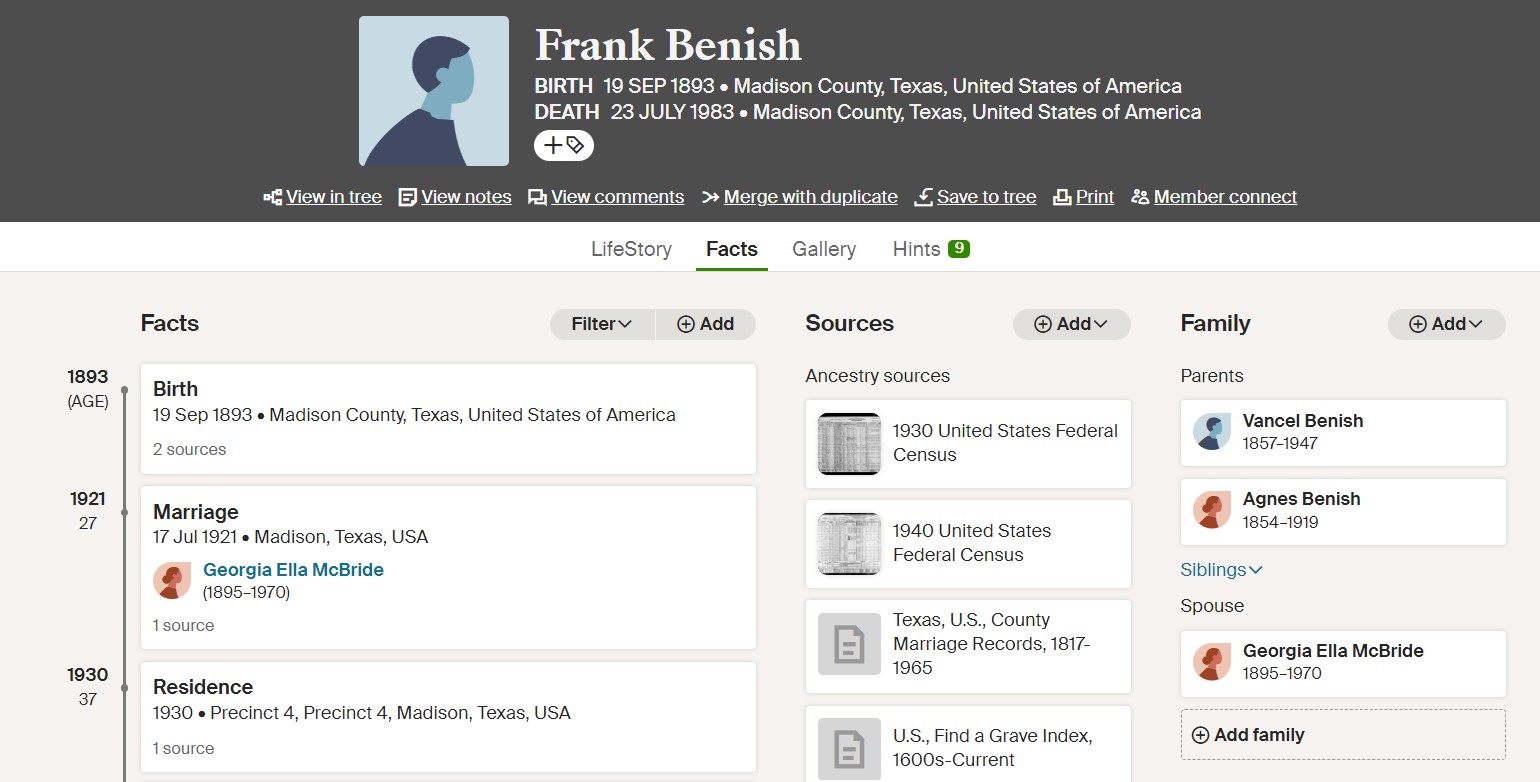Switch to the LifeStory tab

631,249
